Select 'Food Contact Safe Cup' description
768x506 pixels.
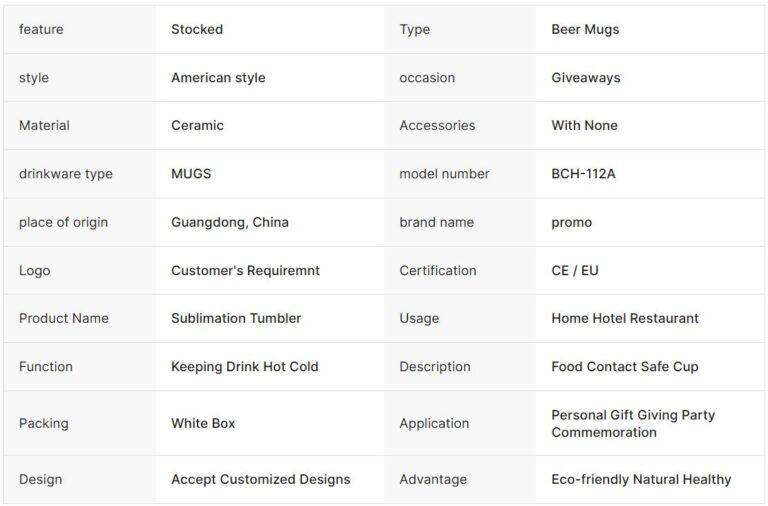(x=625, y=366)
